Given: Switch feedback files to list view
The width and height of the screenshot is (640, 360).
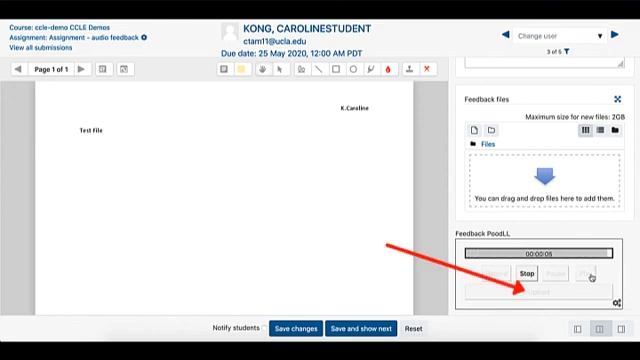Looking at the screenshot, I should point(600,130).
